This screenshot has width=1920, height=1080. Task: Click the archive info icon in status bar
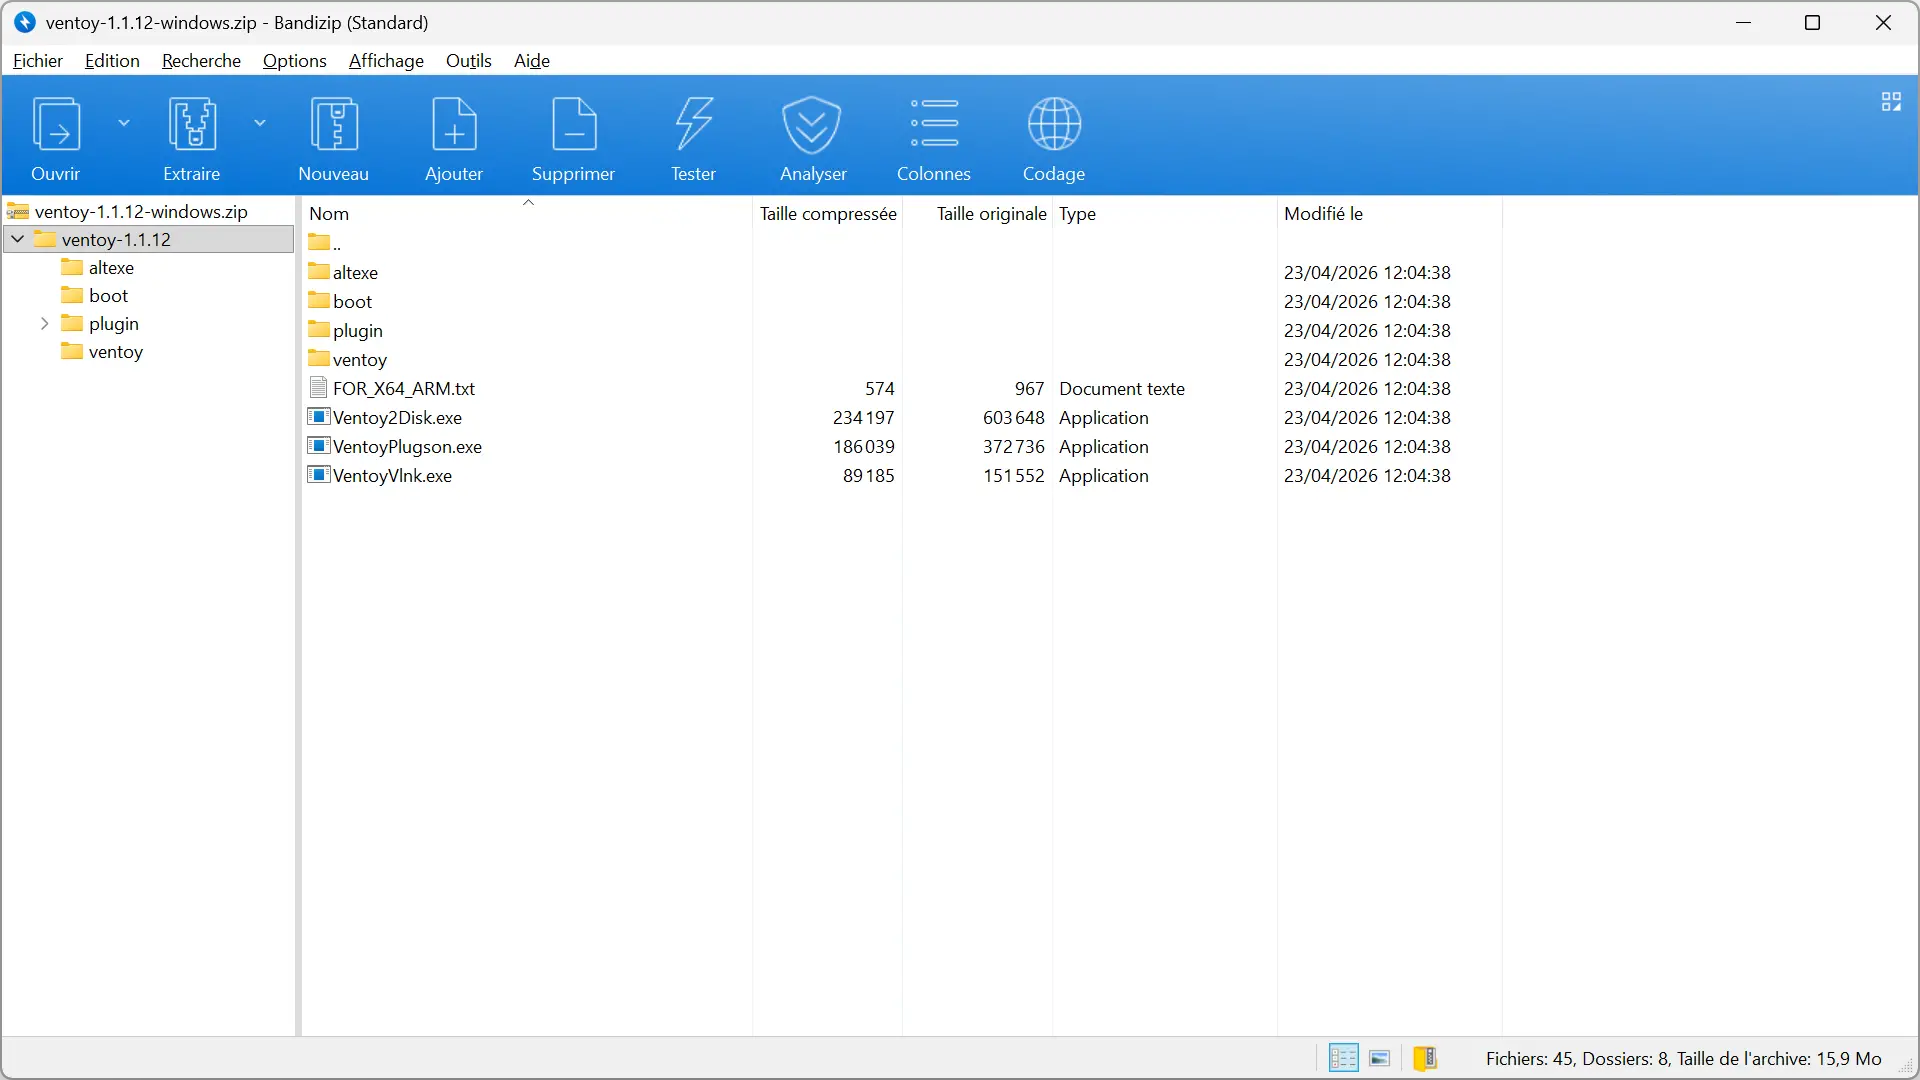coord(1426,1058)
